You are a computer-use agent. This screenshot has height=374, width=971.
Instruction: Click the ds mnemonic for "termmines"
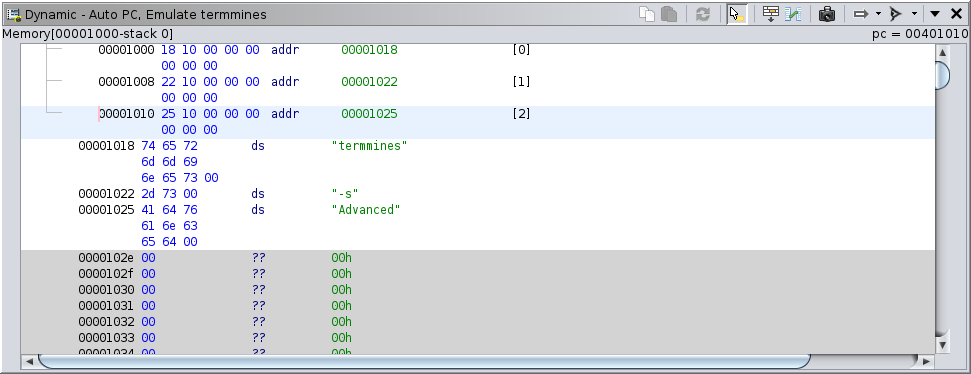coord(258,146)
